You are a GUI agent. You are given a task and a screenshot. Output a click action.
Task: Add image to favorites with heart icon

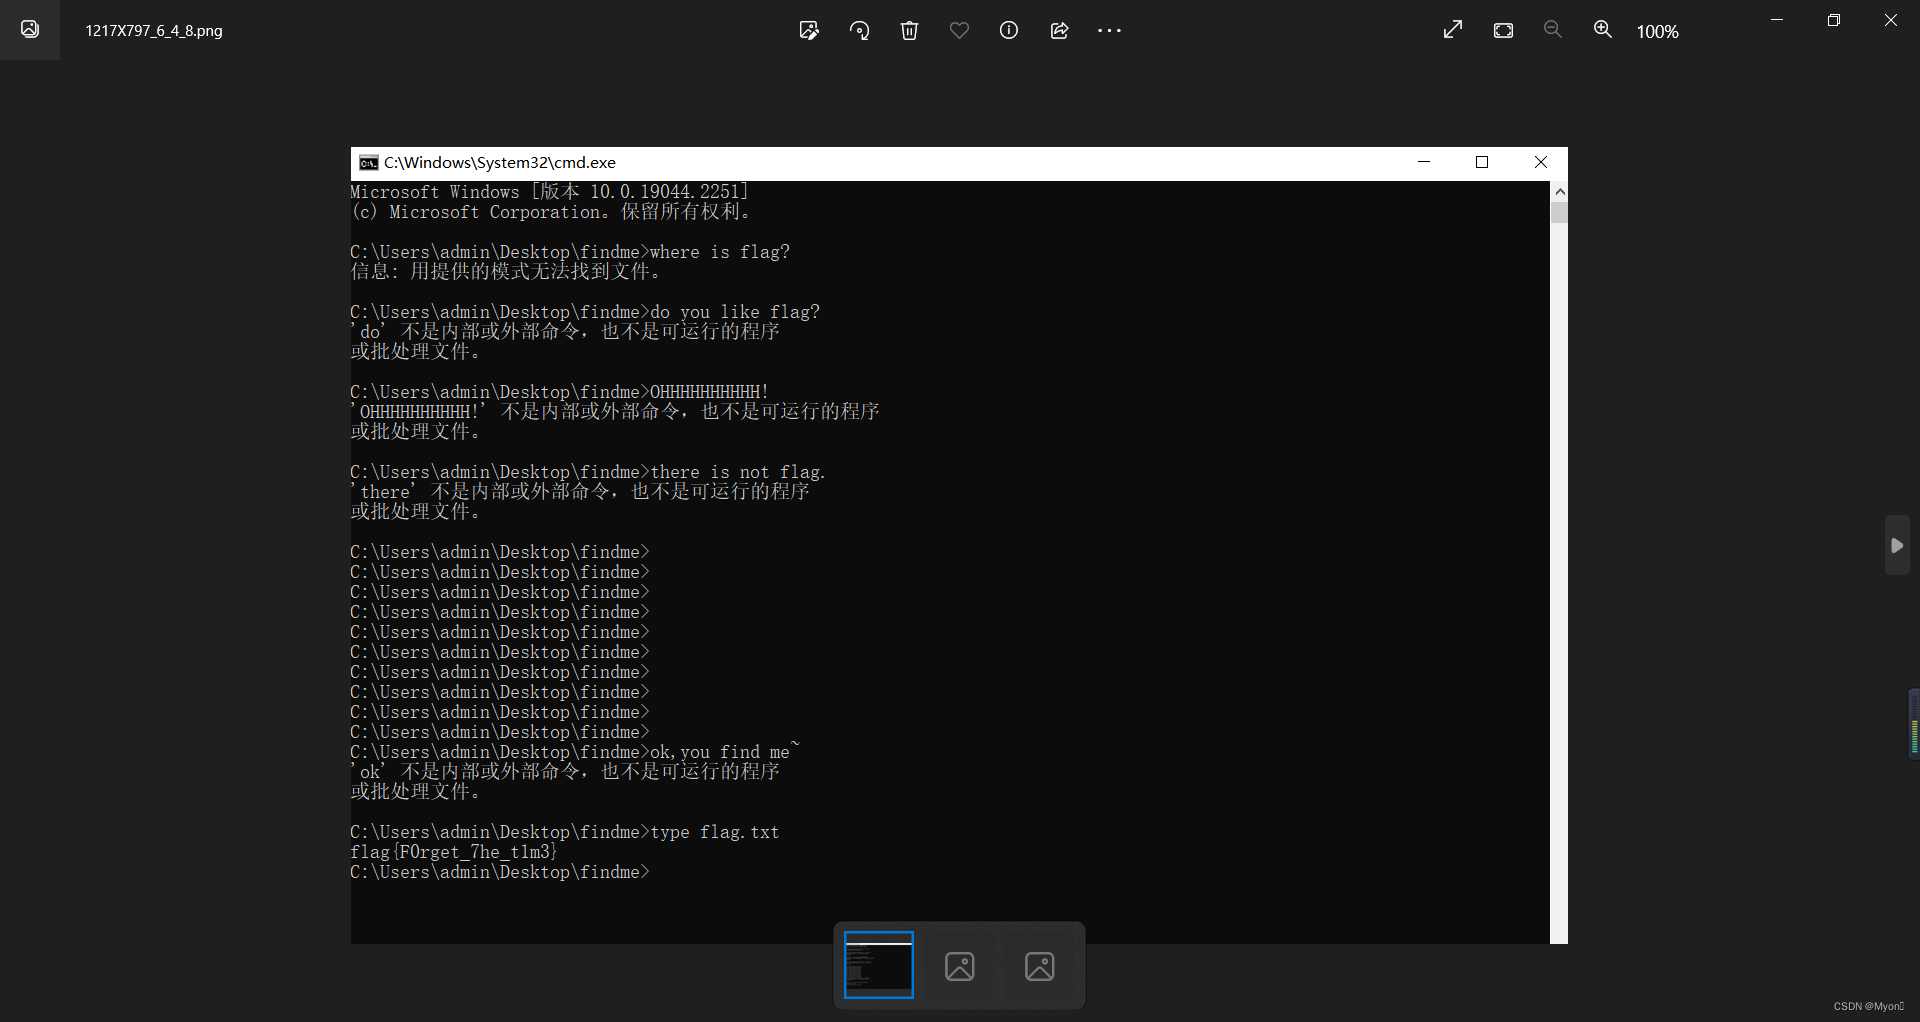[x=959, y=30]
